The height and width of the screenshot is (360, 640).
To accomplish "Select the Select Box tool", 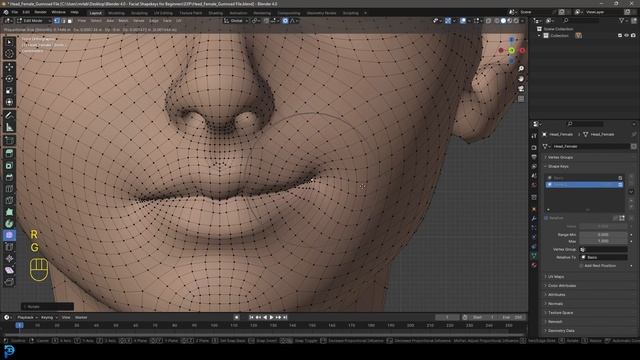I will coord(9,42).
